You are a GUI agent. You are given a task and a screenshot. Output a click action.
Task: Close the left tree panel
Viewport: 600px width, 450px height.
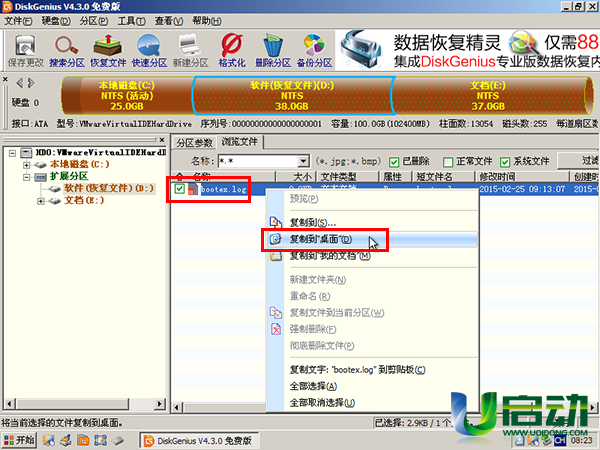(x=162, y=140)
